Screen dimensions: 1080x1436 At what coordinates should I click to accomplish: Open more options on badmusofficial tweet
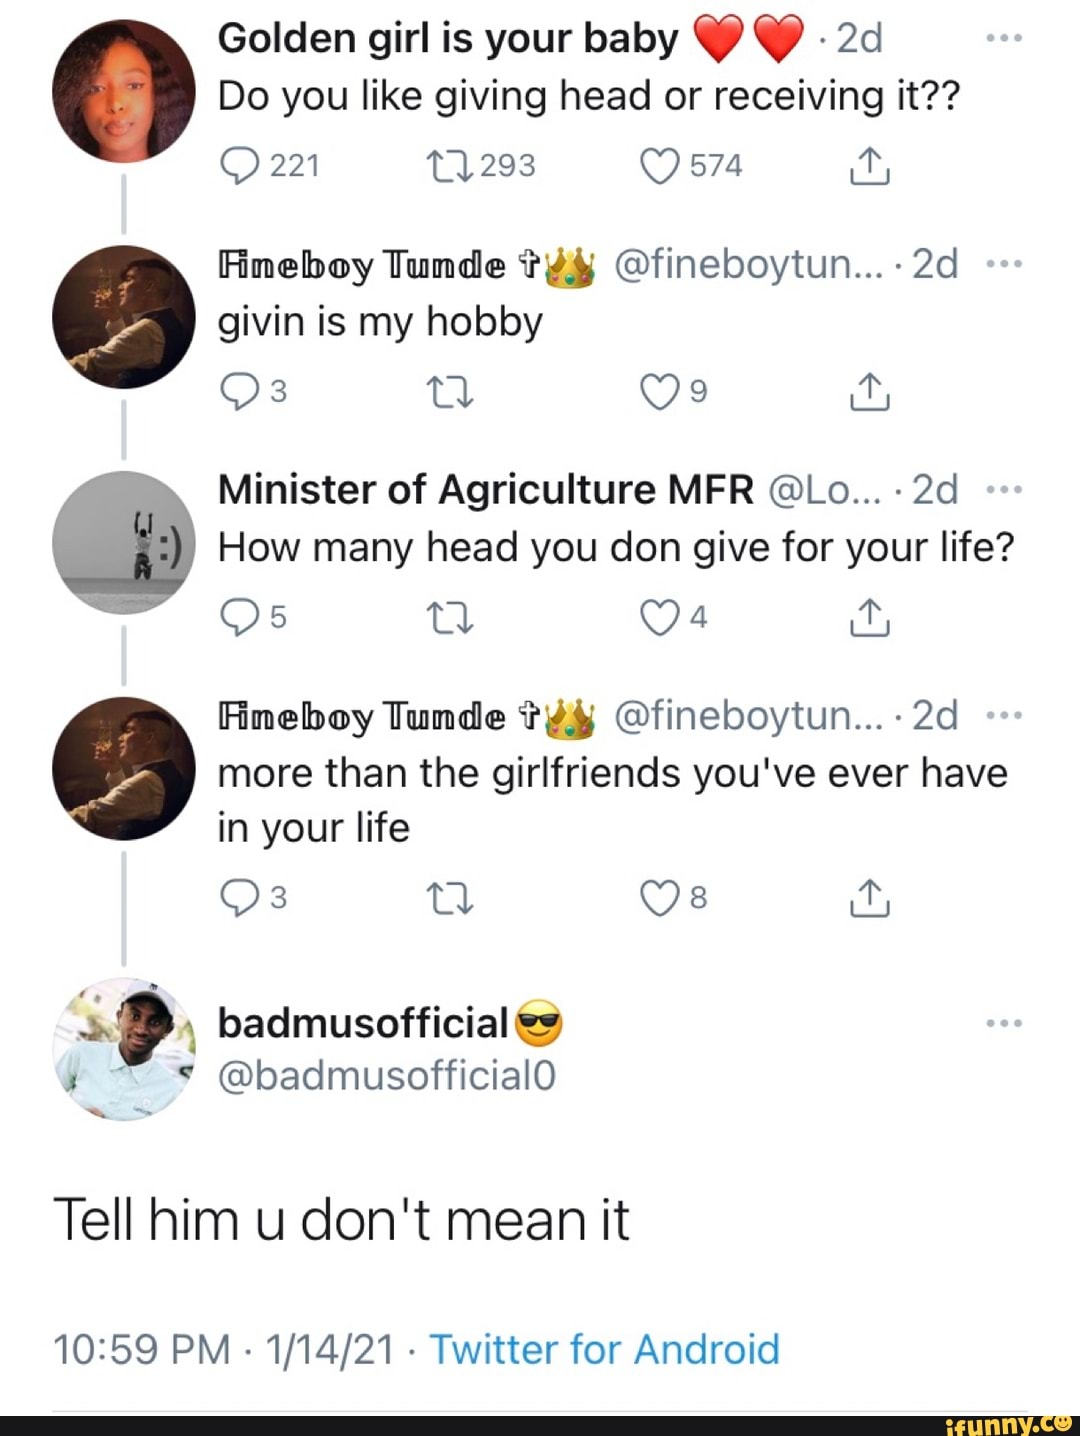pyautogui.click(x=1003, y=1023)
